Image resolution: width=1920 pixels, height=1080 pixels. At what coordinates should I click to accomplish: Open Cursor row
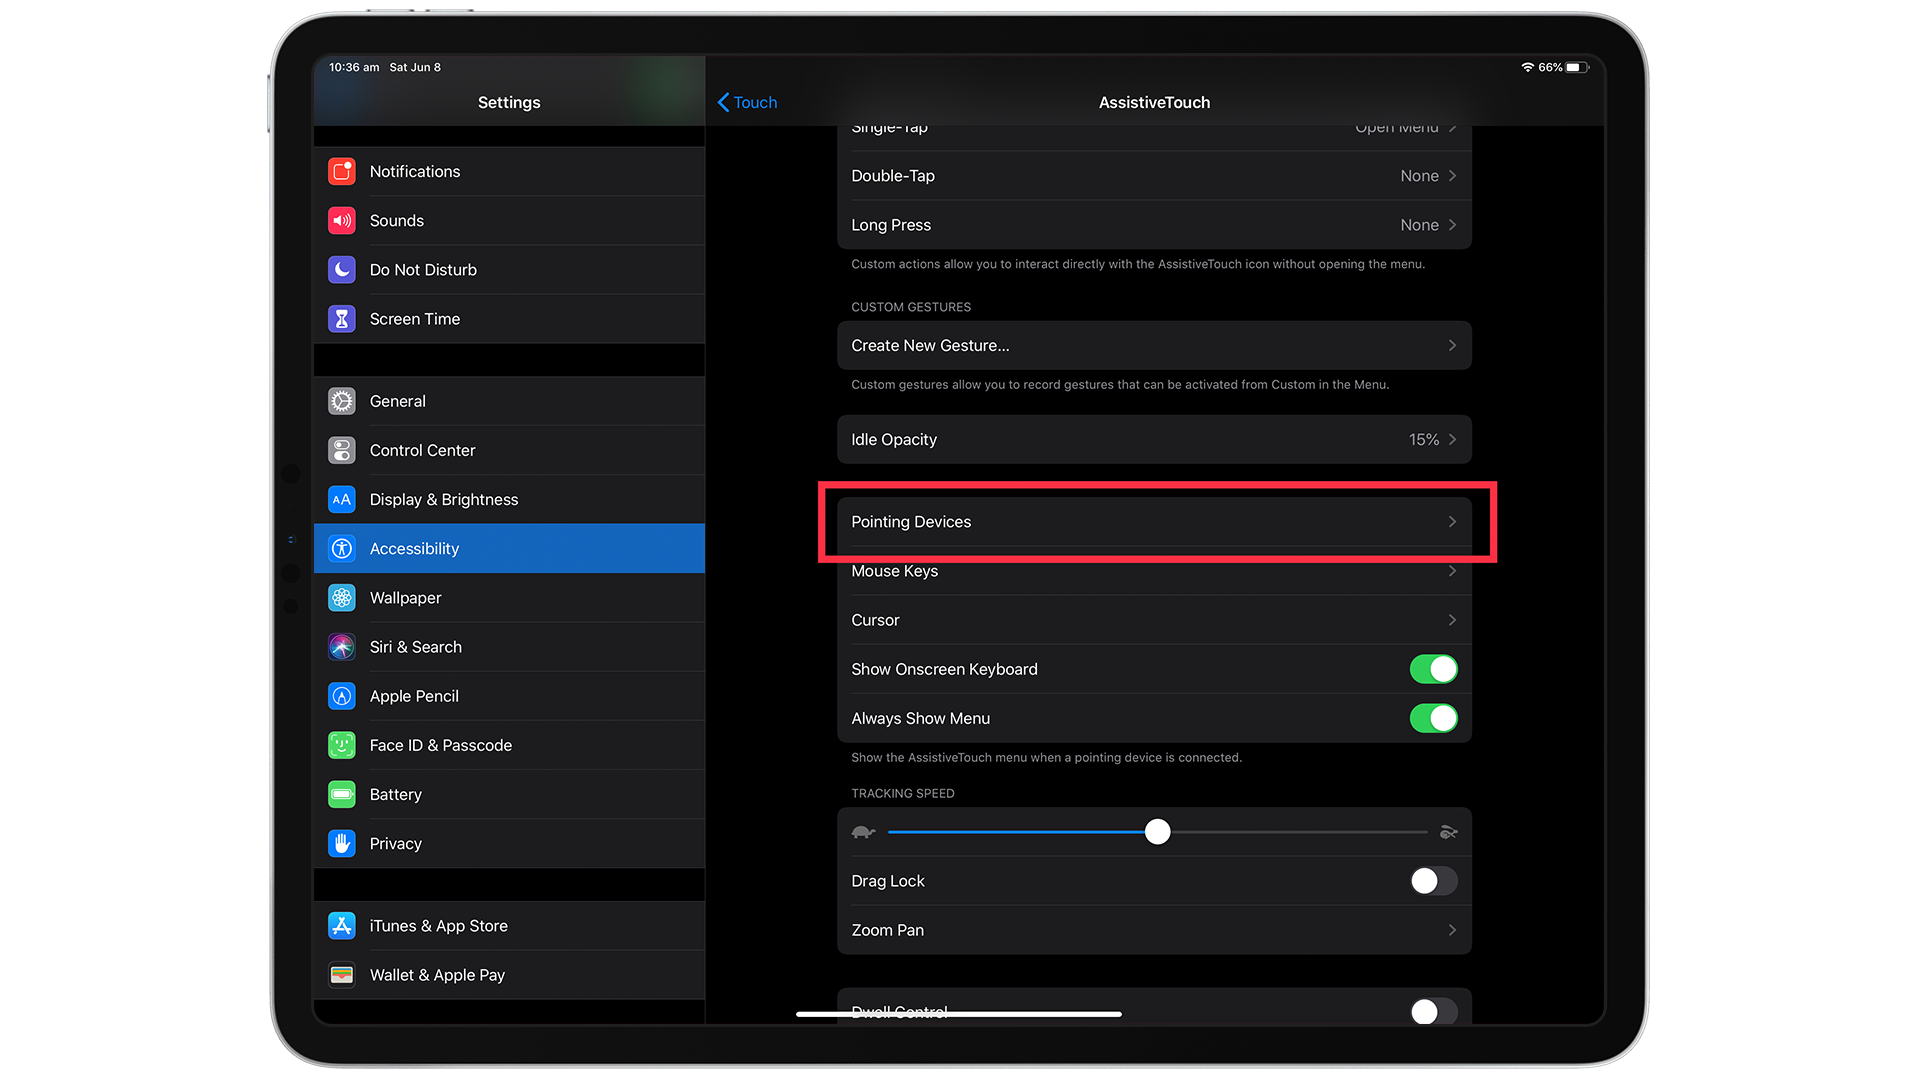[x=1154, y=620]
